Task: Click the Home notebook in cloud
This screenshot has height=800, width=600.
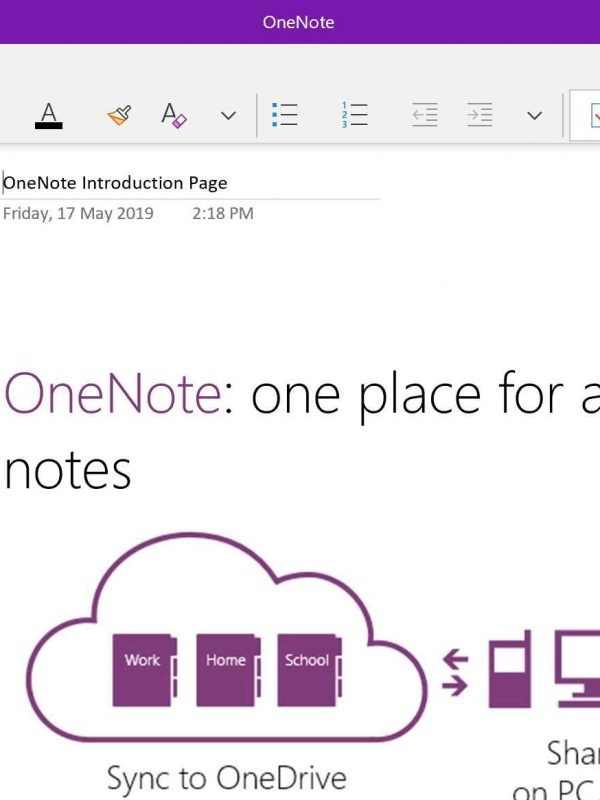Action: click(228, 670)
